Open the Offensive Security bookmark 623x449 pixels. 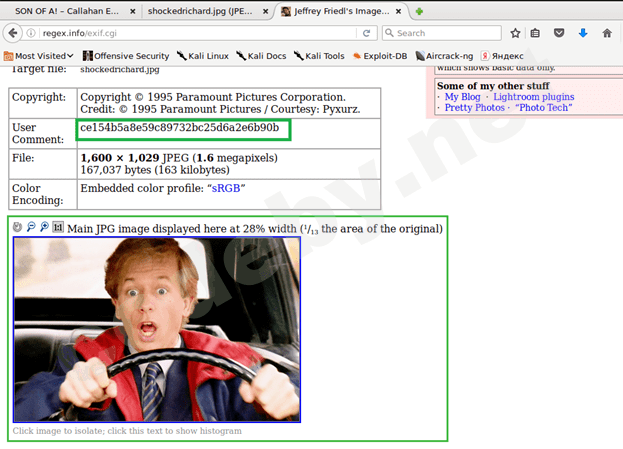tap(126, 56)
